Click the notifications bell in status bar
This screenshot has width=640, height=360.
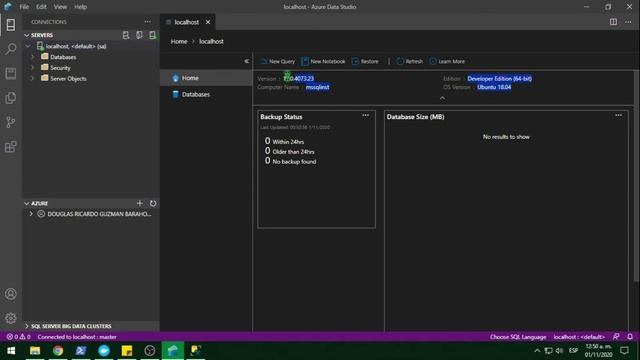click(x=630, y=337)
